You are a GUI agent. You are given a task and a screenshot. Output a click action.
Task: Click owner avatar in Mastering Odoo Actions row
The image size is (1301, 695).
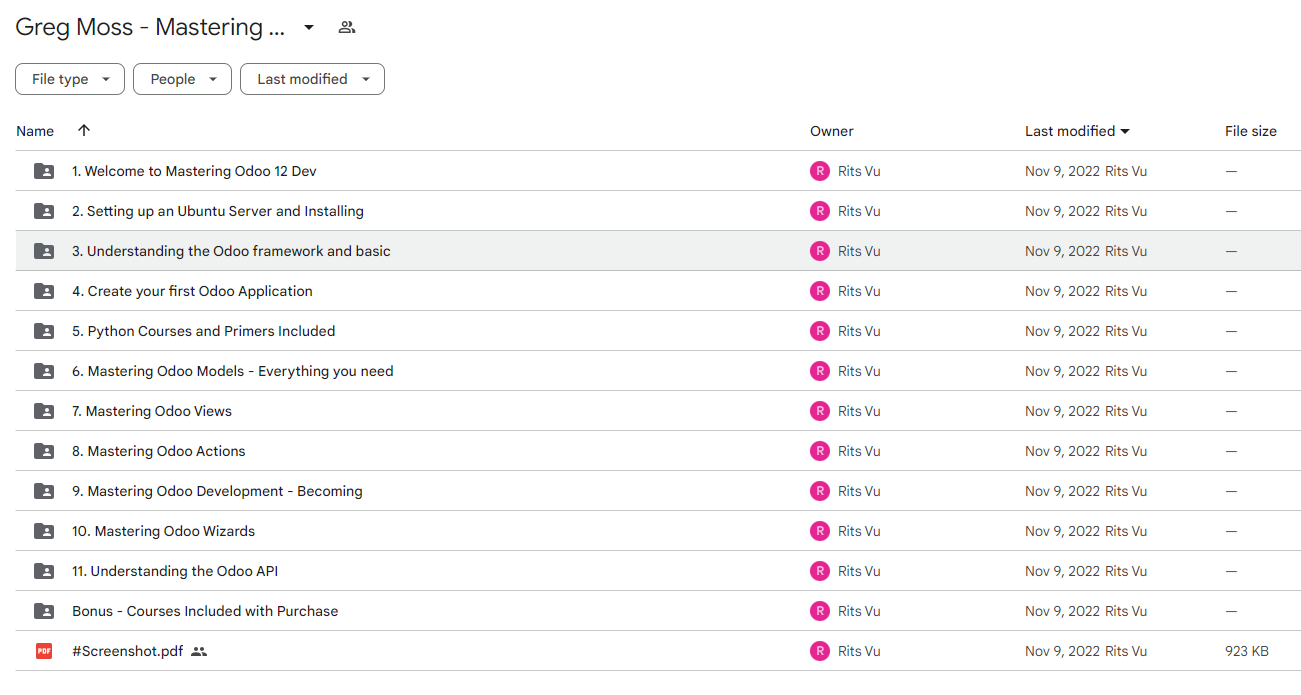point(820,451)
